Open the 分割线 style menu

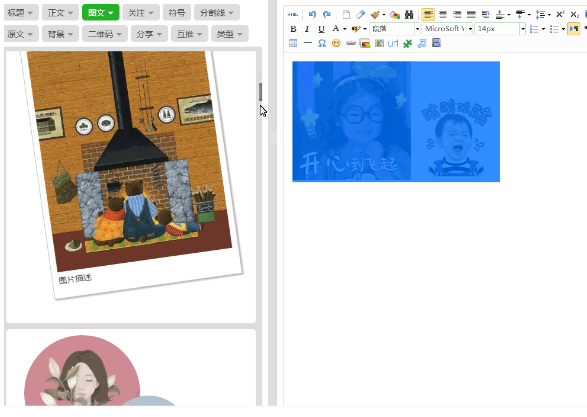click(x=217, y=13)
